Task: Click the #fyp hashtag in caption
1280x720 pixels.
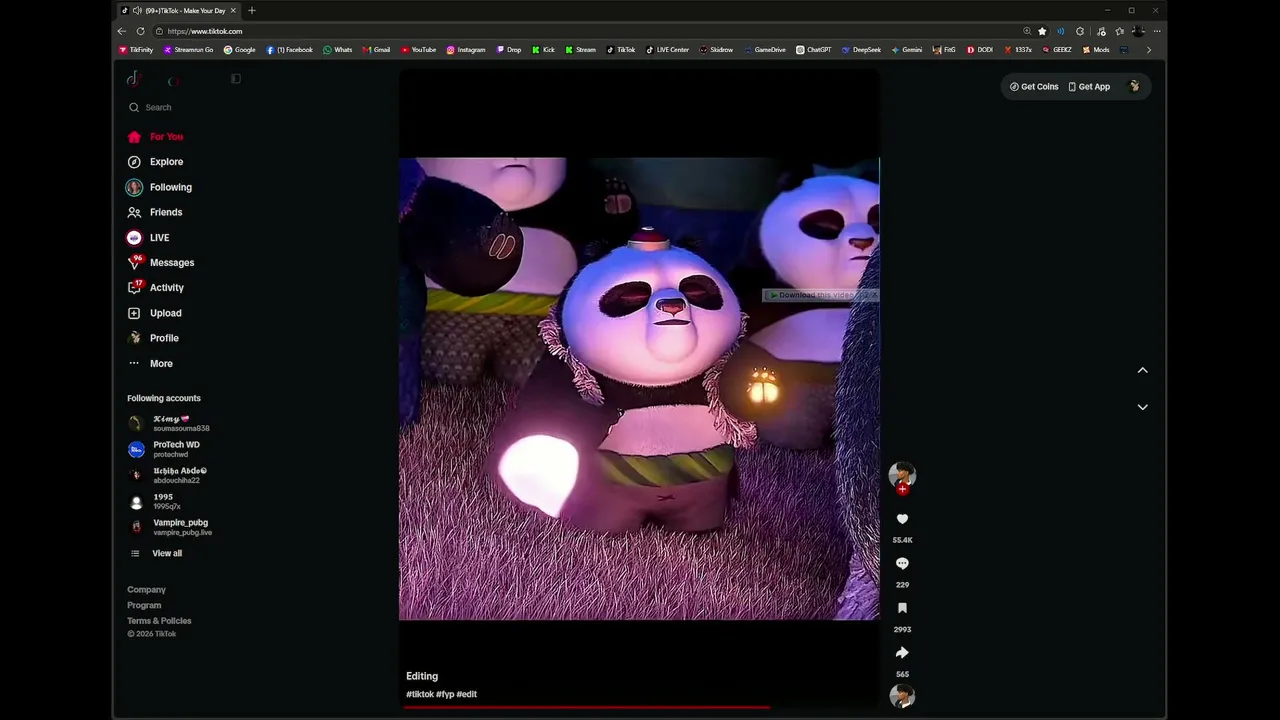Action: (x=445, y=694)
